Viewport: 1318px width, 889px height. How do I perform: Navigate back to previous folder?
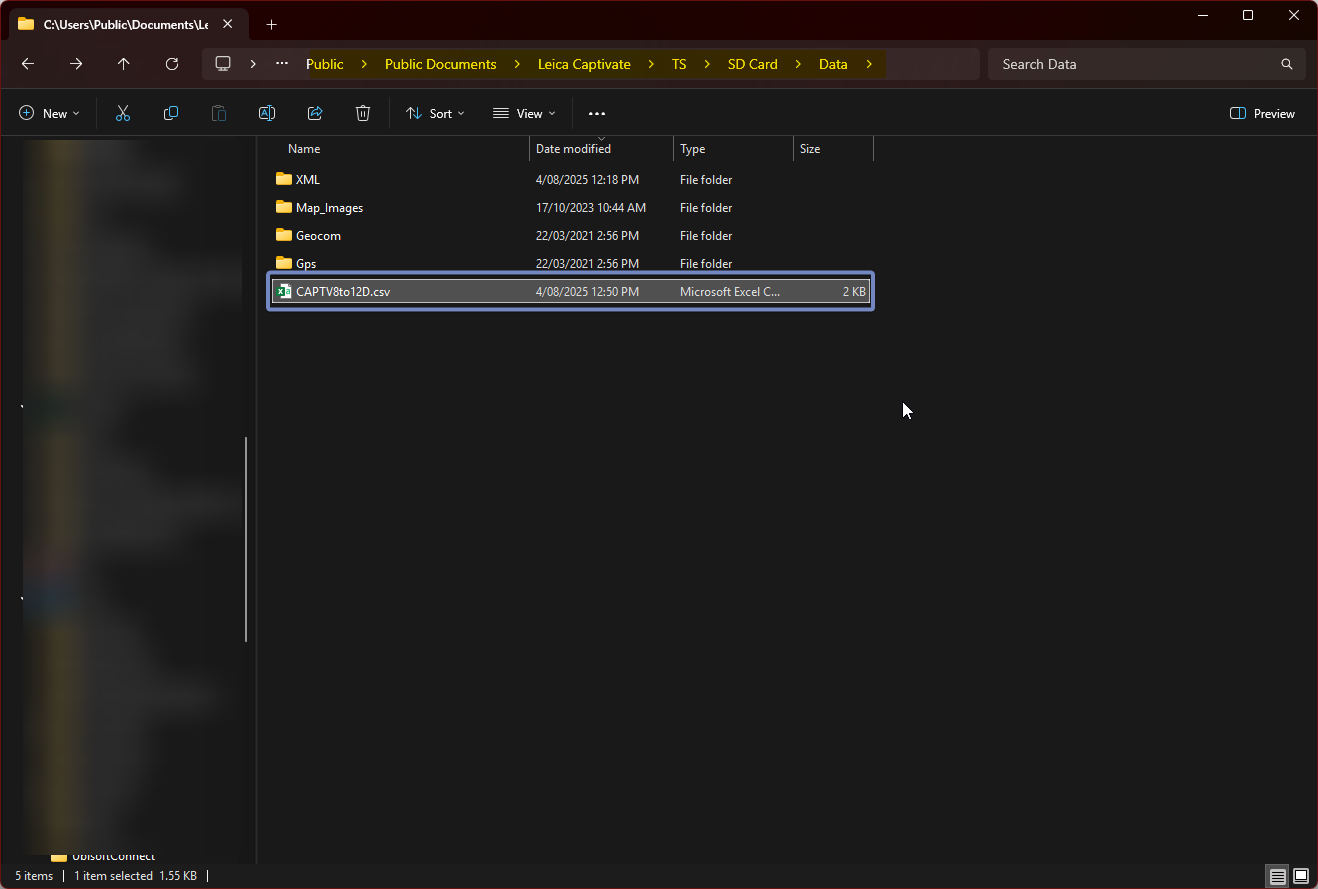(28, 64)
